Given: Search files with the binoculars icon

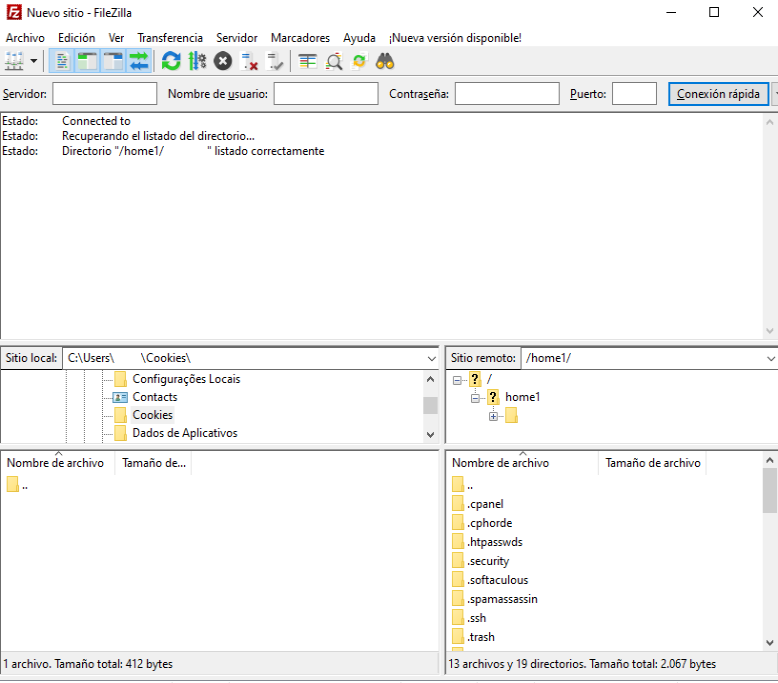Looking at the screenshot, I should click(x=385, y=62).
